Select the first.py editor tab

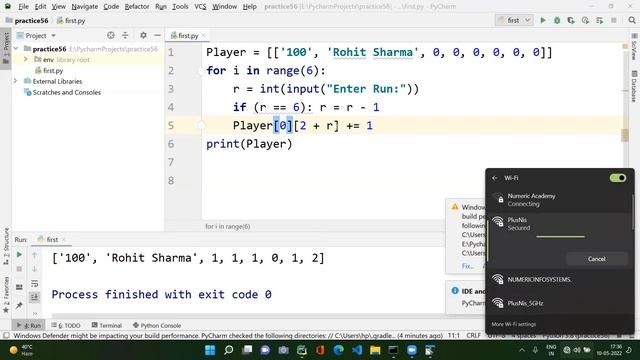187,36
